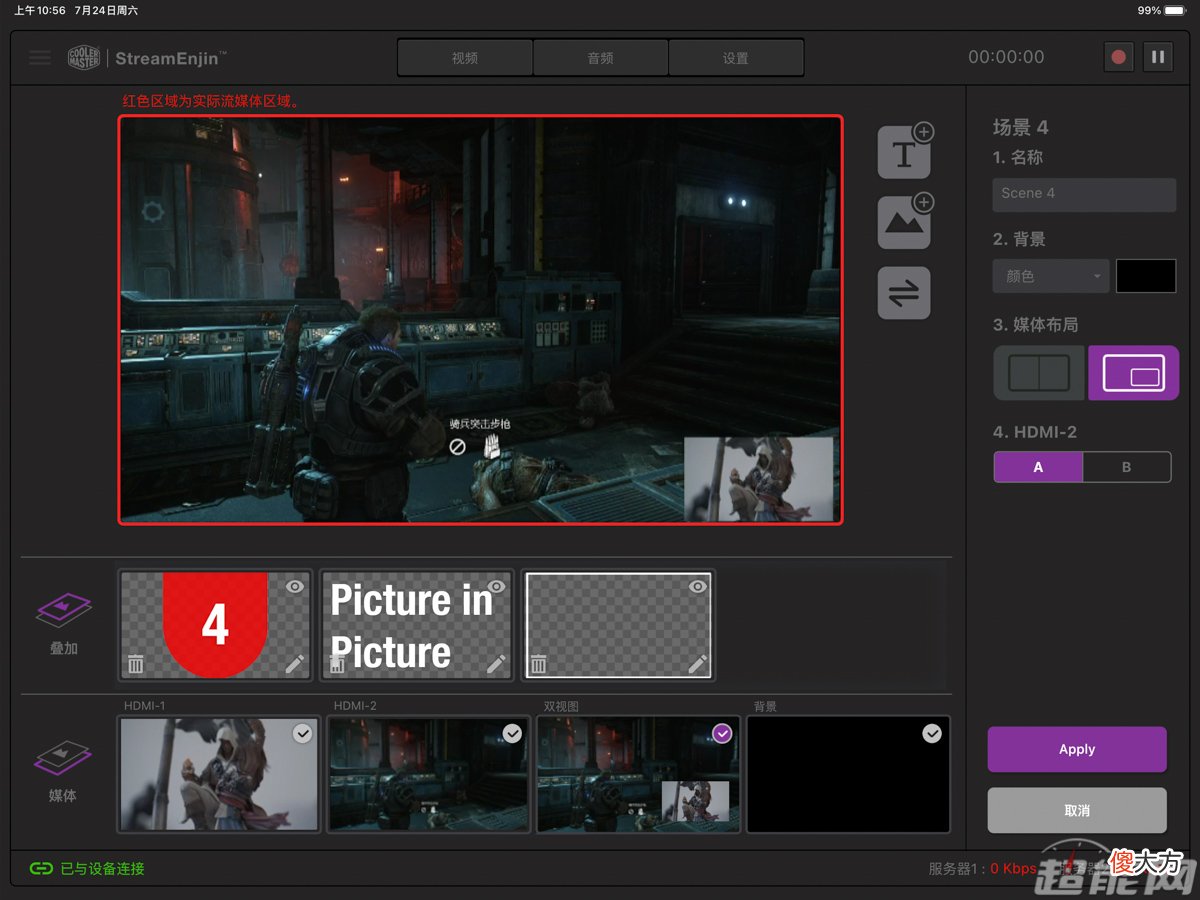Viewport: 1200px width, 900px height.
Task: Edit the number 4 overlay
Action: [295, 663]
